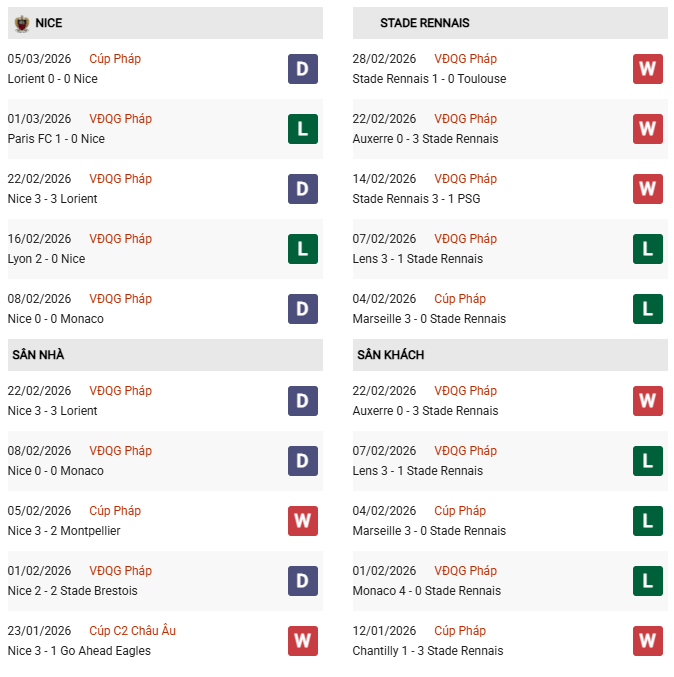
Task: Open the NICE team header
Action: 49,23
